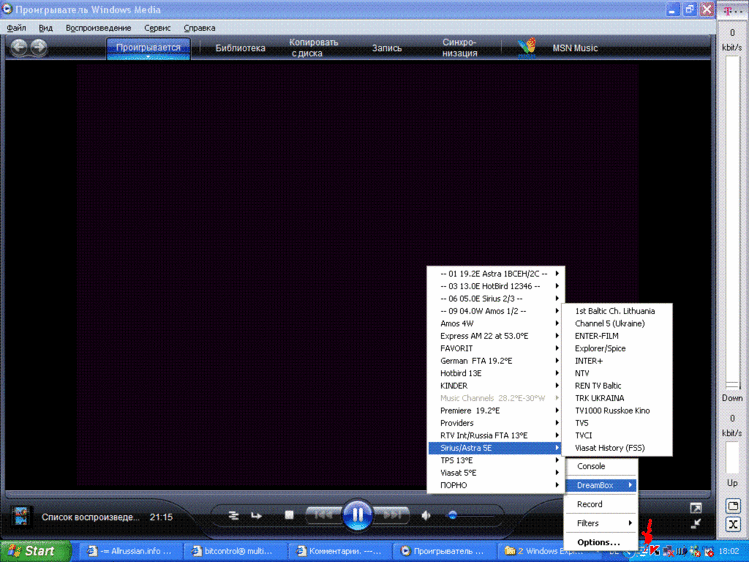749x562 pixels.
Task: Expand the Premiere 19.2°E submenu
Action: pos(496,410)
